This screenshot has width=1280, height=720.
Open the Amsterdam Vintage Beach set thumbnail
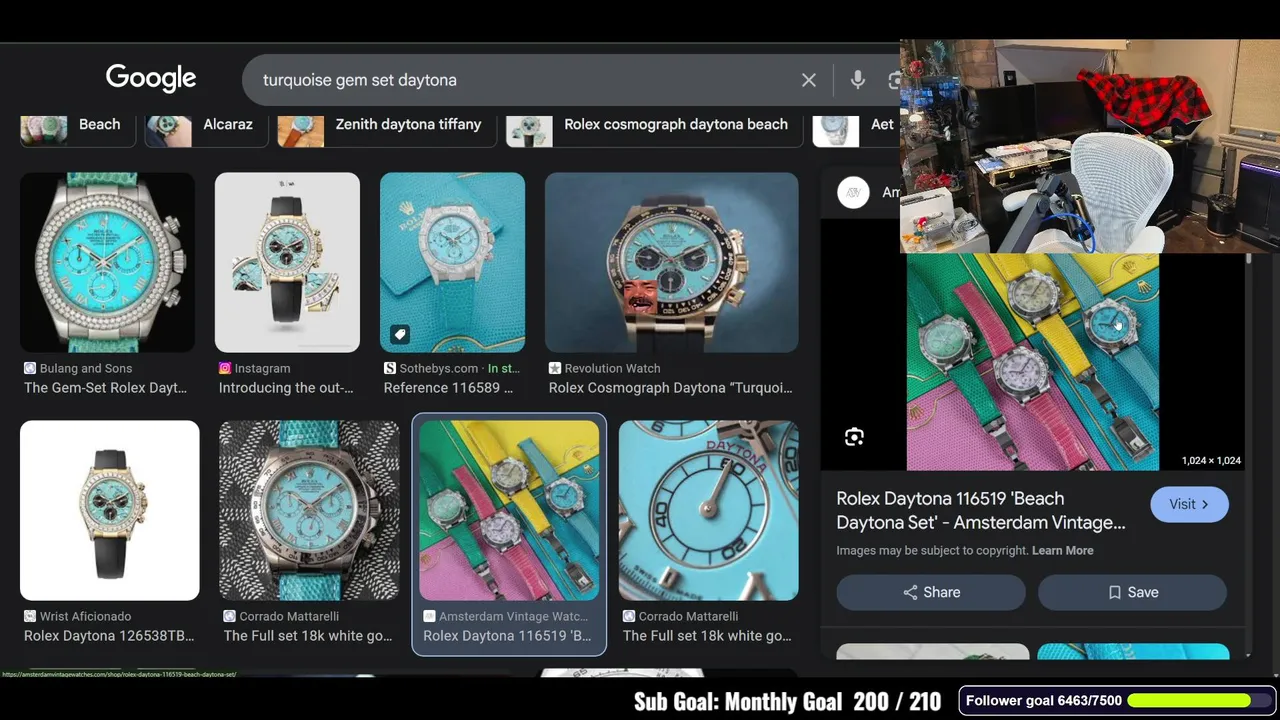tap(509, 510)
